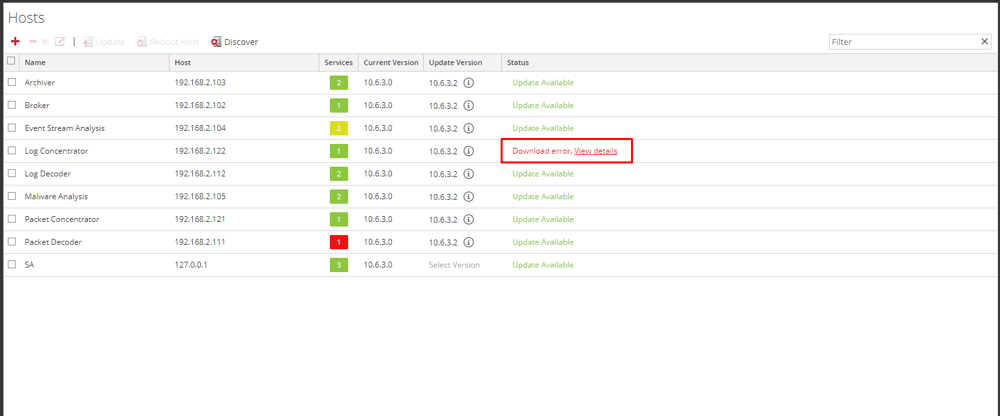Check the Broker row checkbox

[x=11, y=105]
